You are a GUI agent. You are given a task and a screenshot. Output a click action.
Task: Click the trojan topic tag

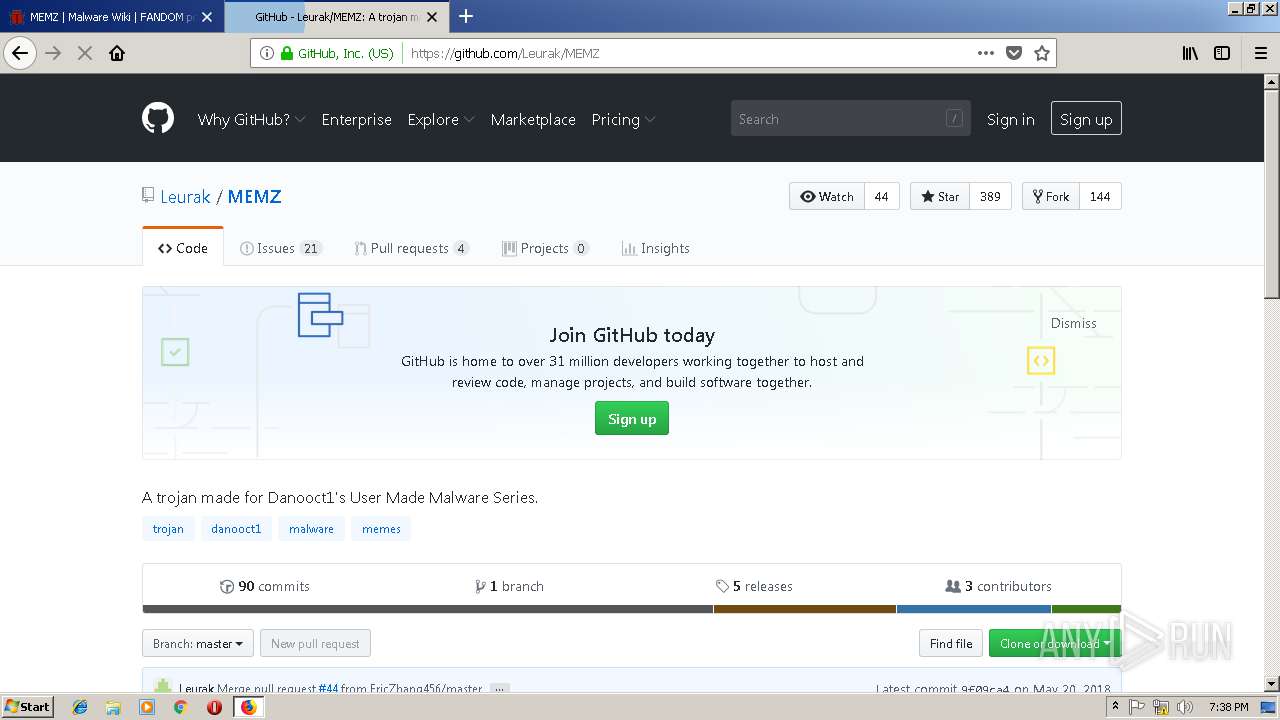click(x=168, y=529)
